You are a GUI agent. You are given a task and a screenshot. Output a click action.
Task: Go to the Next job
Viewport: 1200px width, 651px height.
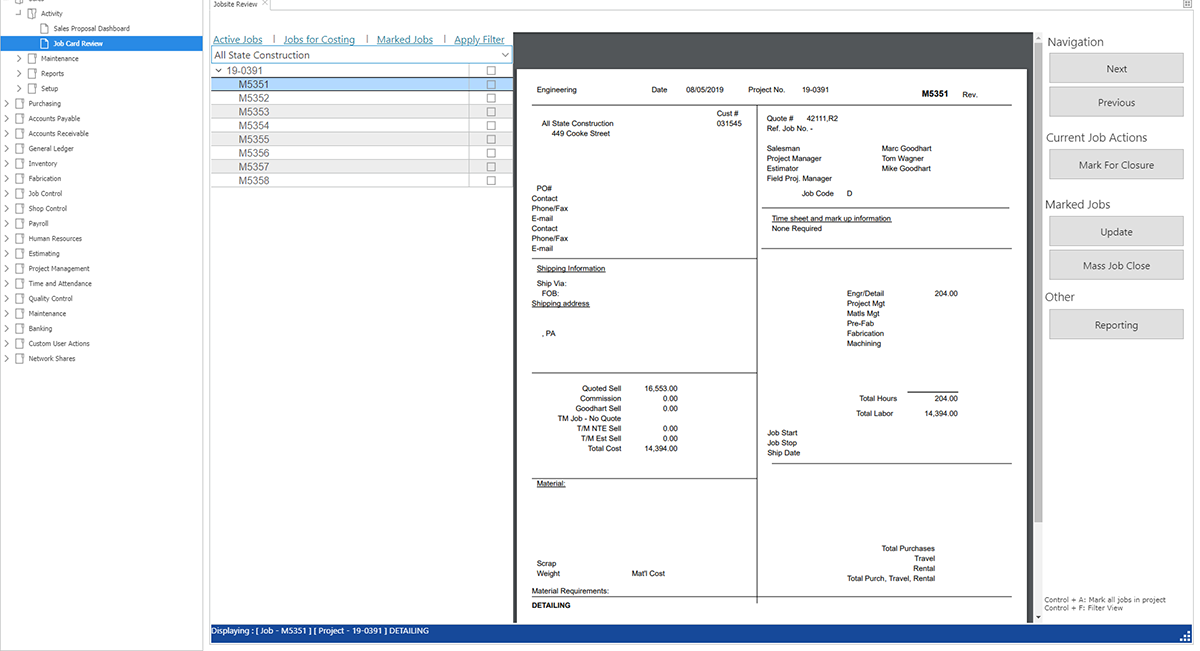pos(1116,69)
